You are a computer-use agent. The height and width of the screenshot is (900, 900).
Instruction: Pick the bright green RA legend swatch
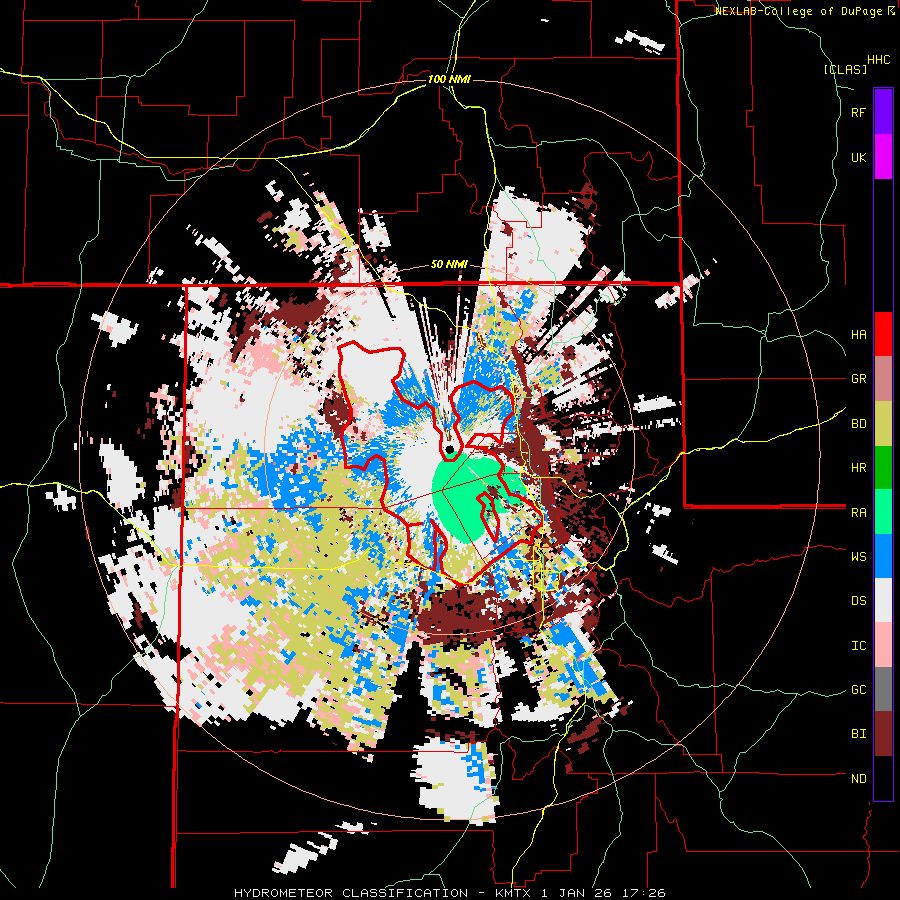click(x=883, y=512)
